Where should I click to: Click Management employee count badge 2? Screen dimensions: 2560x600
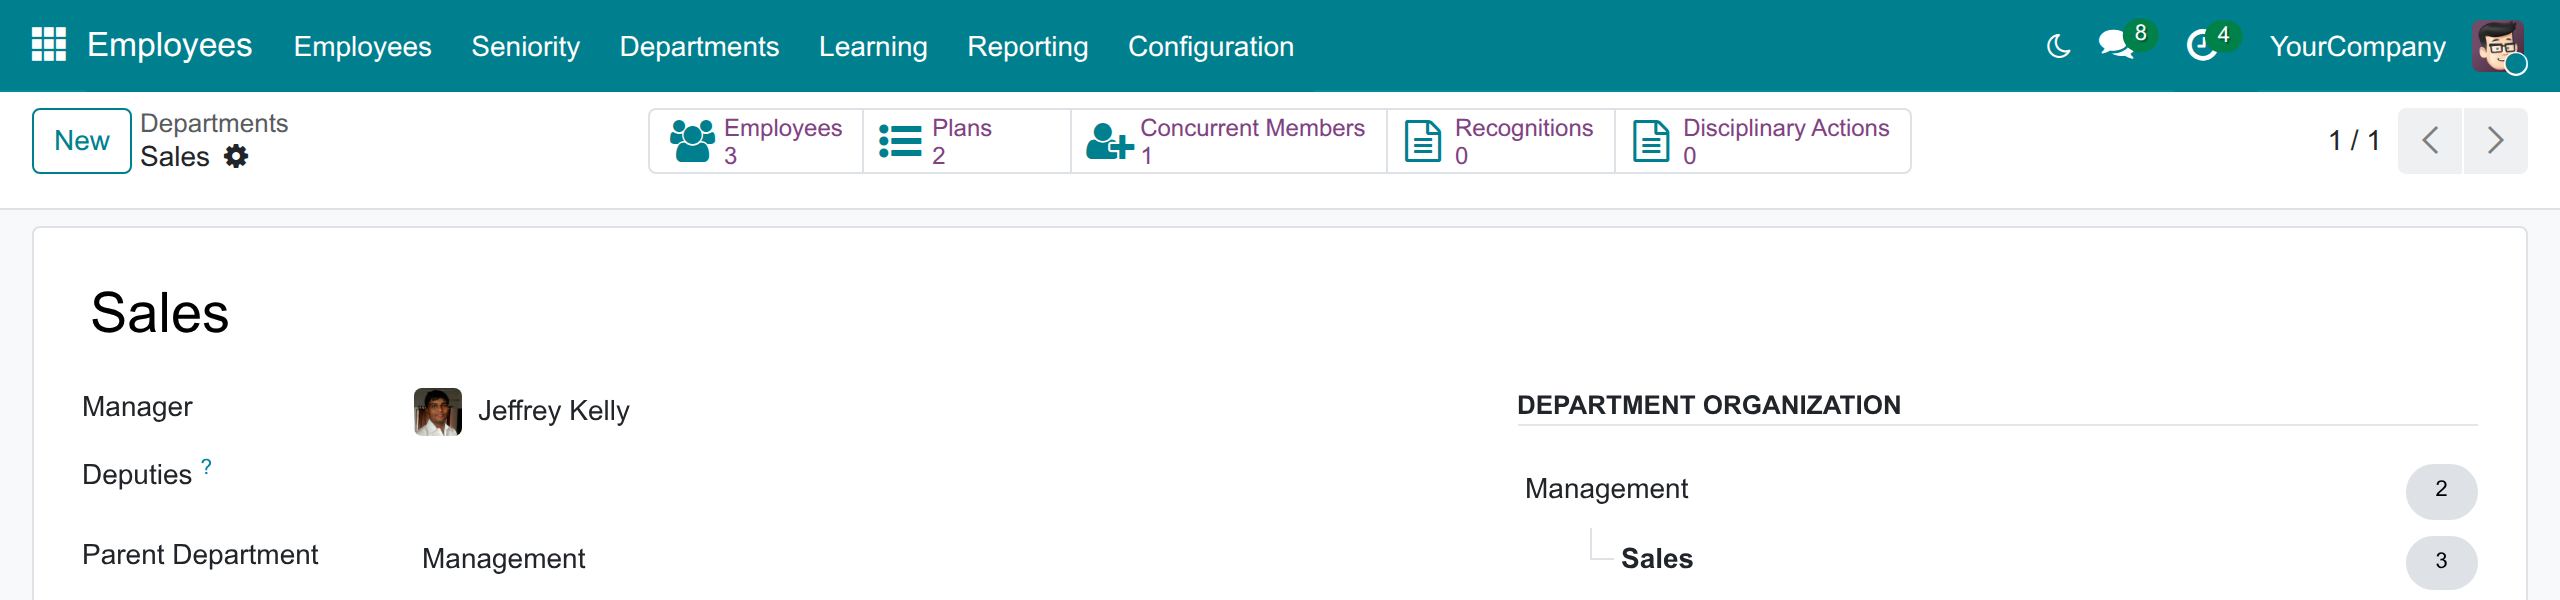point(2440,490)
